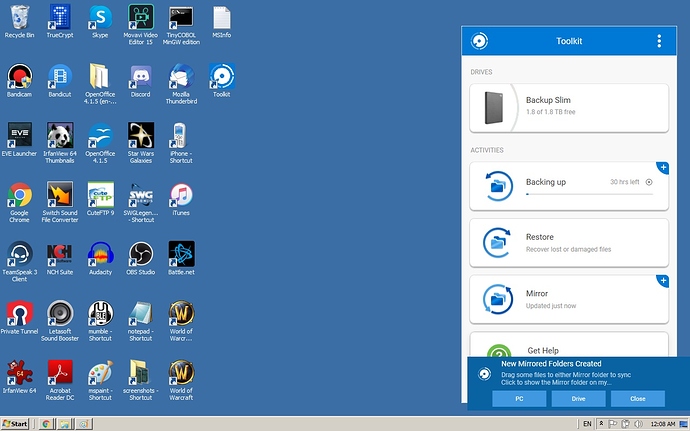Image resolution: width=690 pixels, height=431 pixels.
Task: Click the Action Center flag icon
Action: (x=612, y=424)
